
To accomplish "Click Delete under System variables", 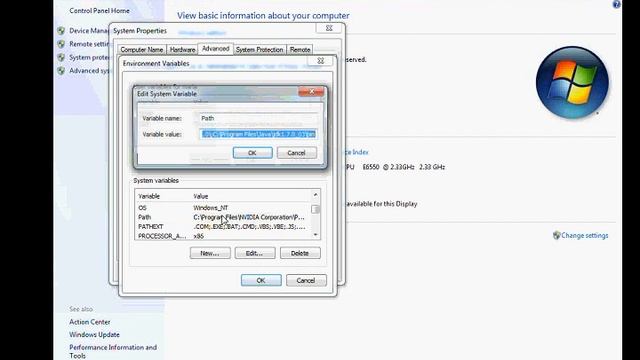I will click(x=300, y=253).
